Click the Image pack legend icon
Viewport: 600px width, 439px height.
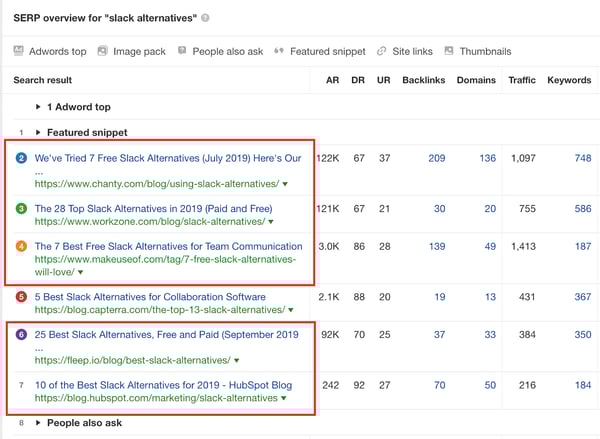(x=102, y=51)
